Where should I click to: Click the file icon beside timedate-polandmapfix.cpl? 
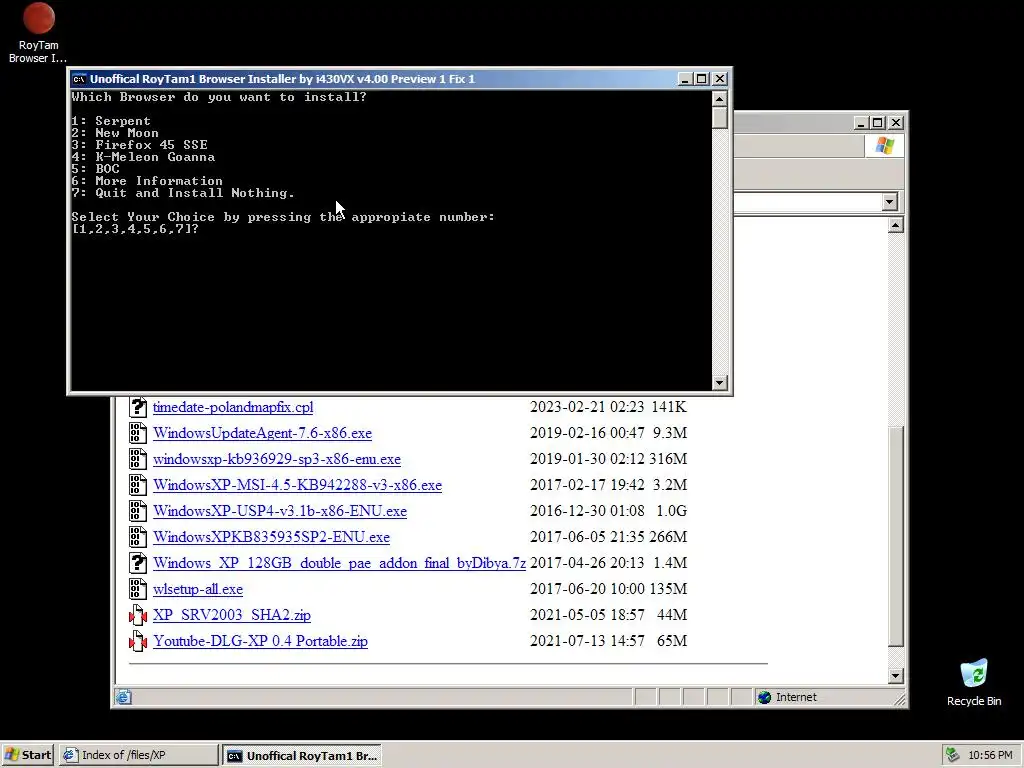point(138,407)
